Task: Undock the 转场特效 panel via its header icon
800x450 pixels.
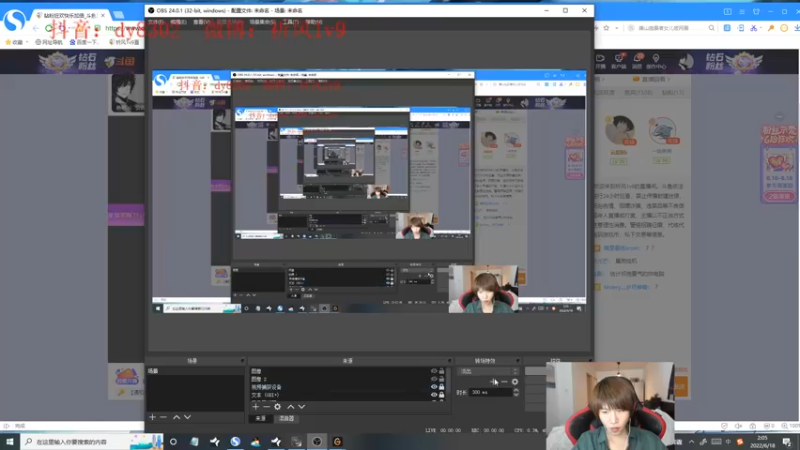Action: 517,361
